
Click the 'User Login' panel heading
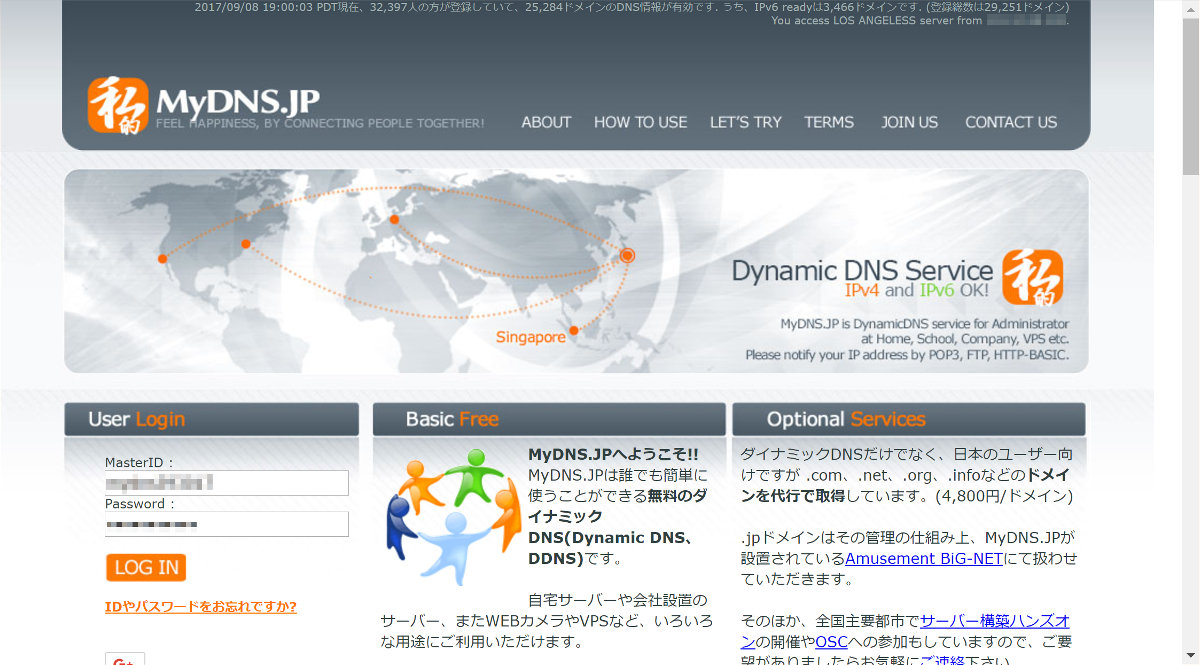tap(136, 420)
